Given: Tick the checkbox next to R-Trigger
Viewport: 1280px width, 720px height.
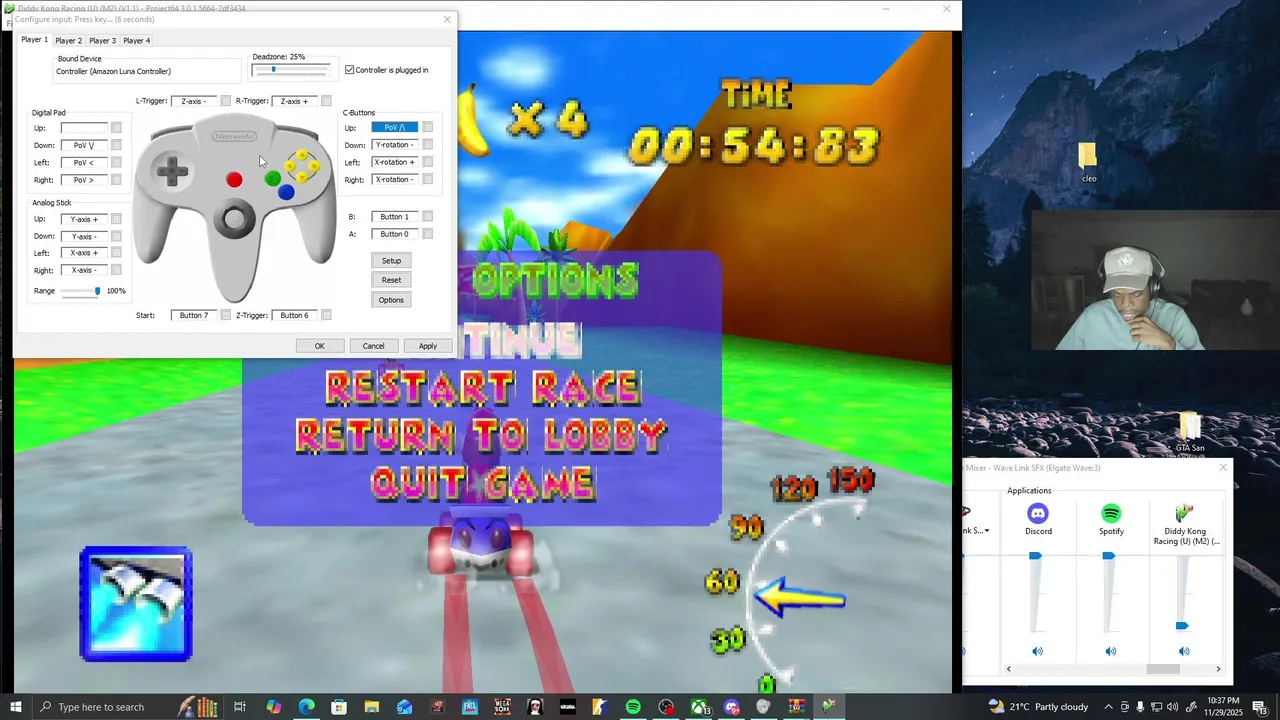Looking at the screenshot, I should 326,101.
